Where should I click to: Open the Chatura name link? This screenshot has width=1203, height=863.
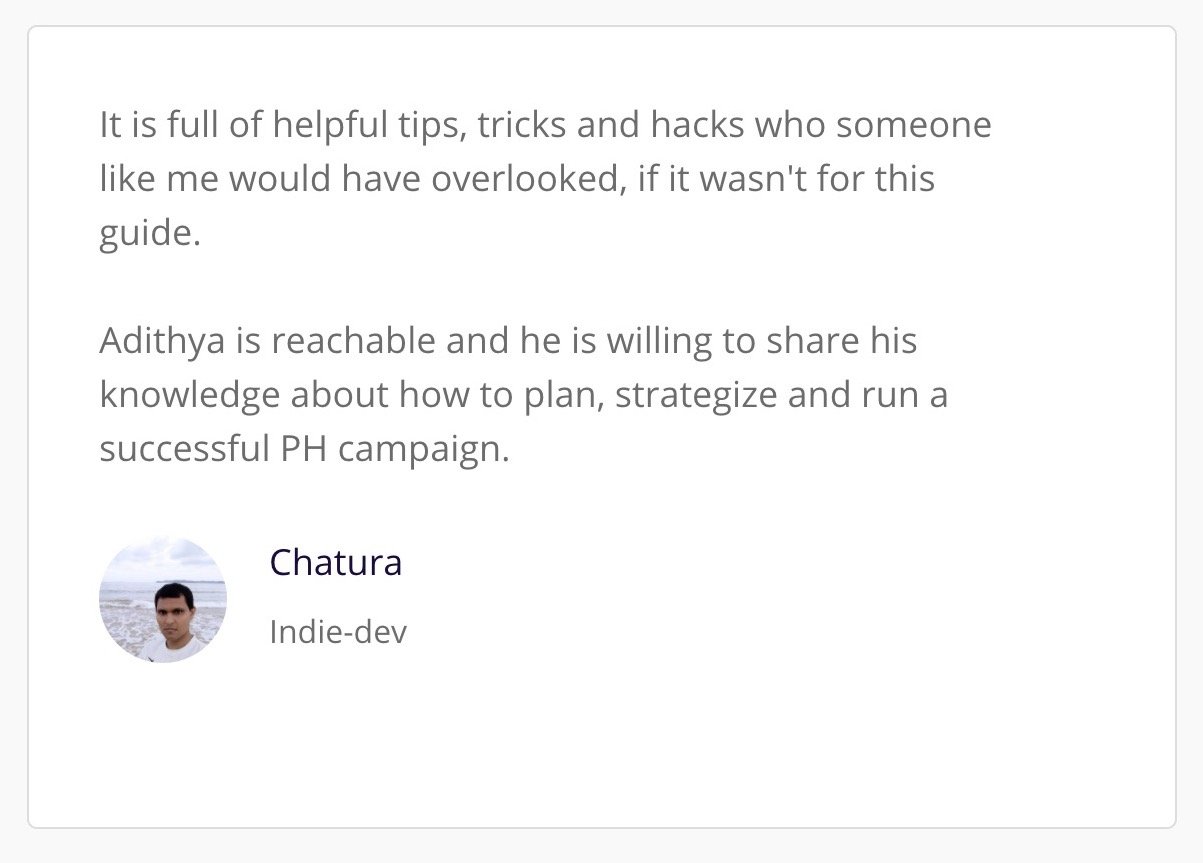click(x=336, y=563)
